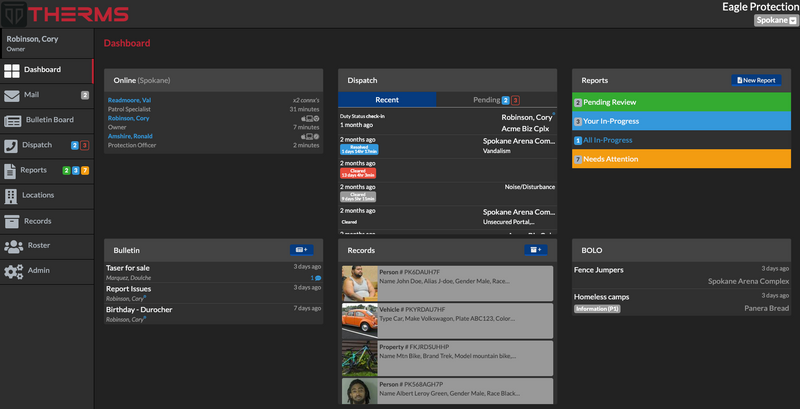
Task: Click the Mail envelope icon
Action: [x=12, y=96]
